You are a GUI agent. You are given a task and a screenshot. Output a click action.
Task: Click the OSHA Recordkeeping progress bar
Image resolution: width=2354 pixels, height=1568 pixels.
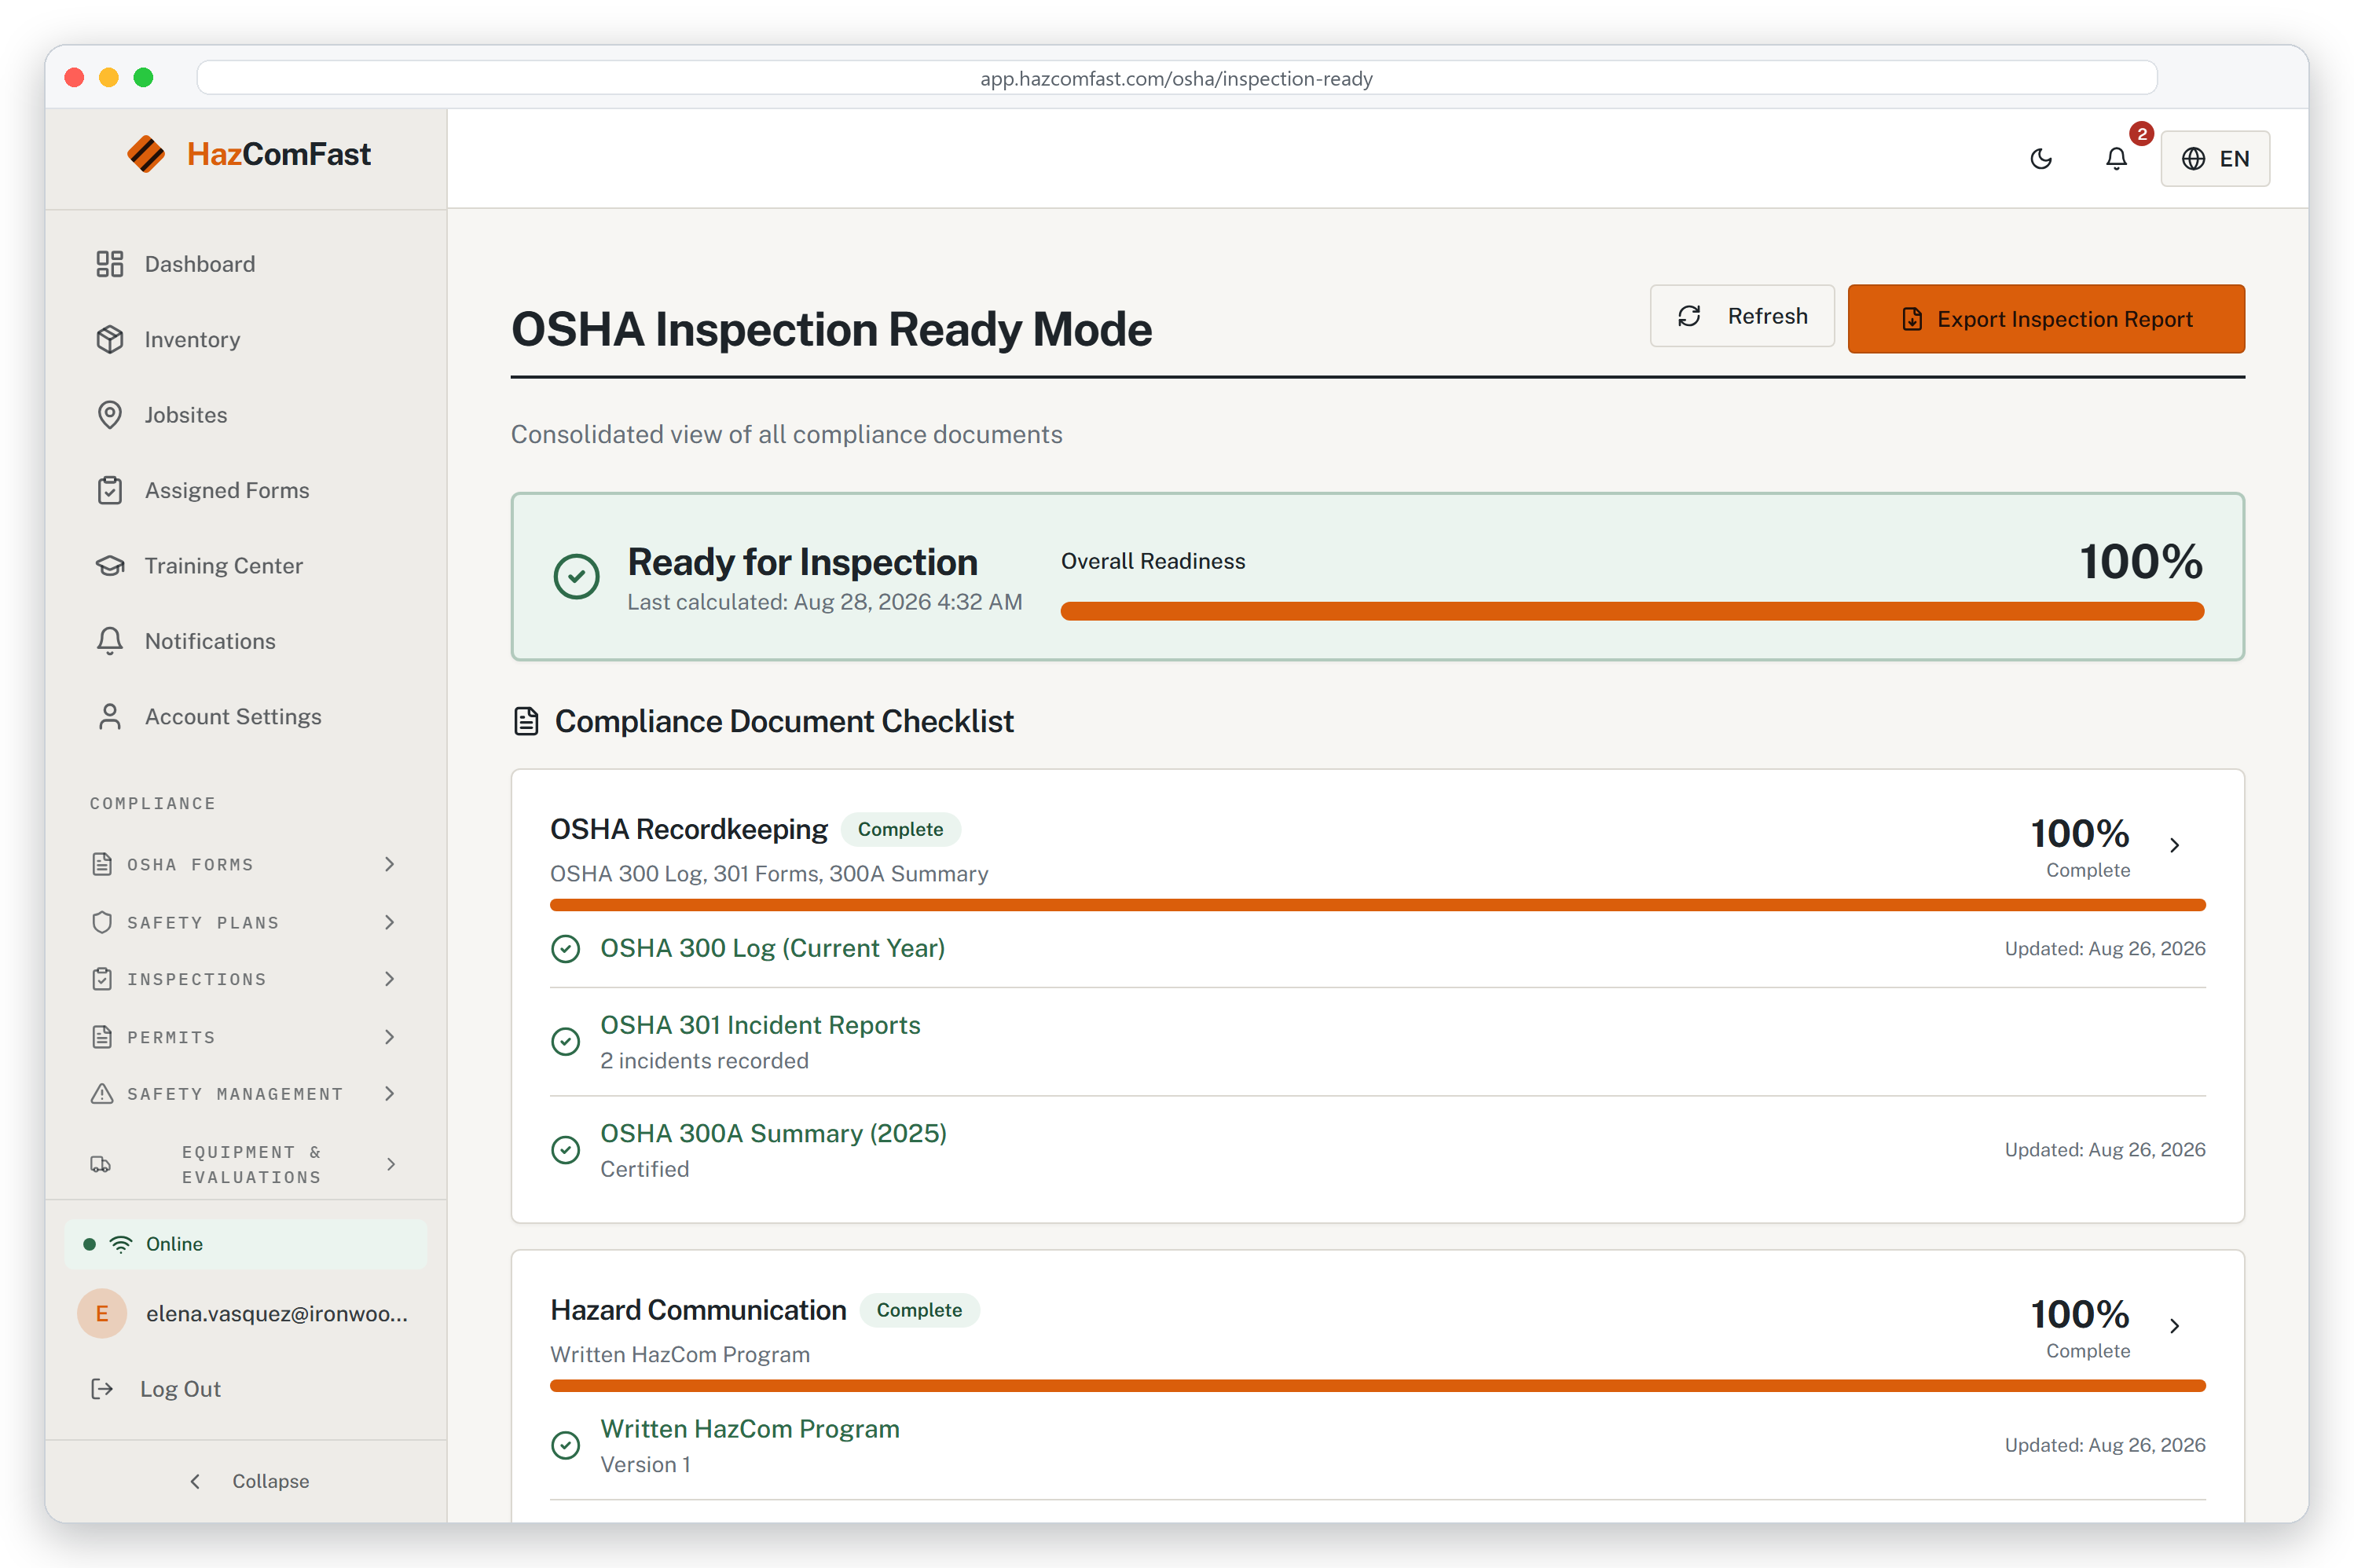(x=1377, y=905)
